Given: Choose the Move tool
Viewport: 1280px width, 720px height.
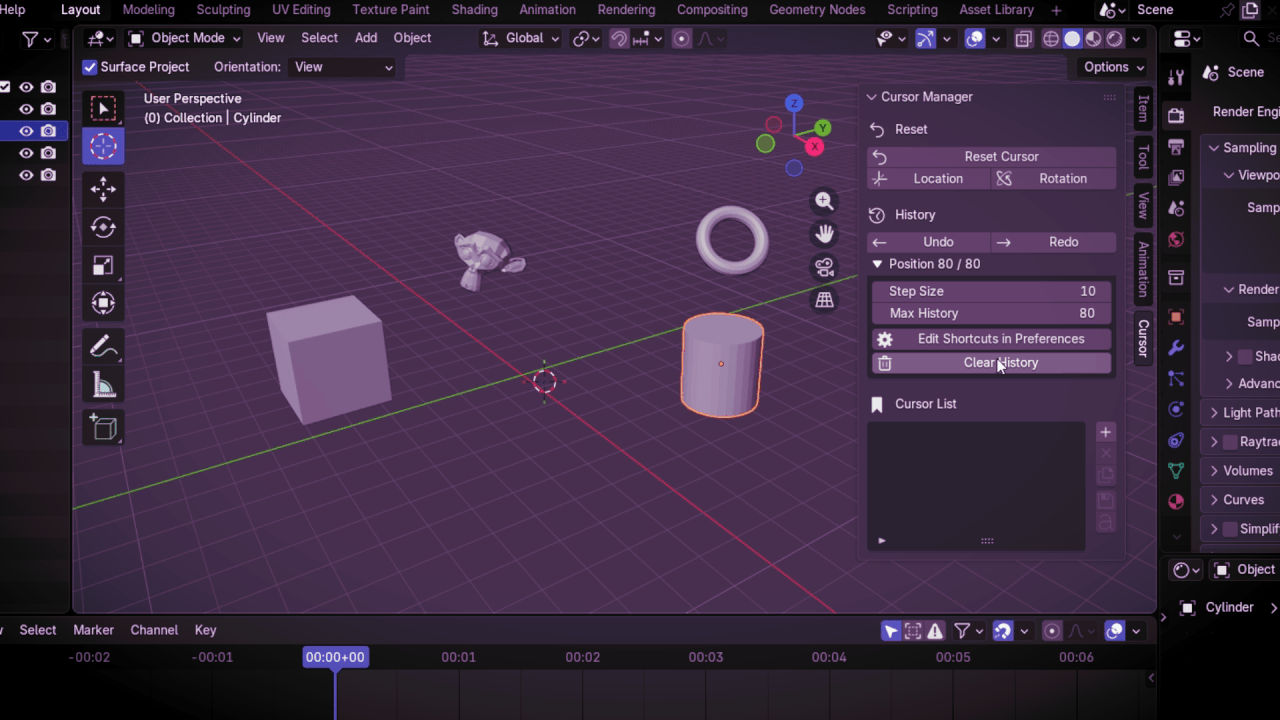Looking at the screenshot, I should click(103, 189).
